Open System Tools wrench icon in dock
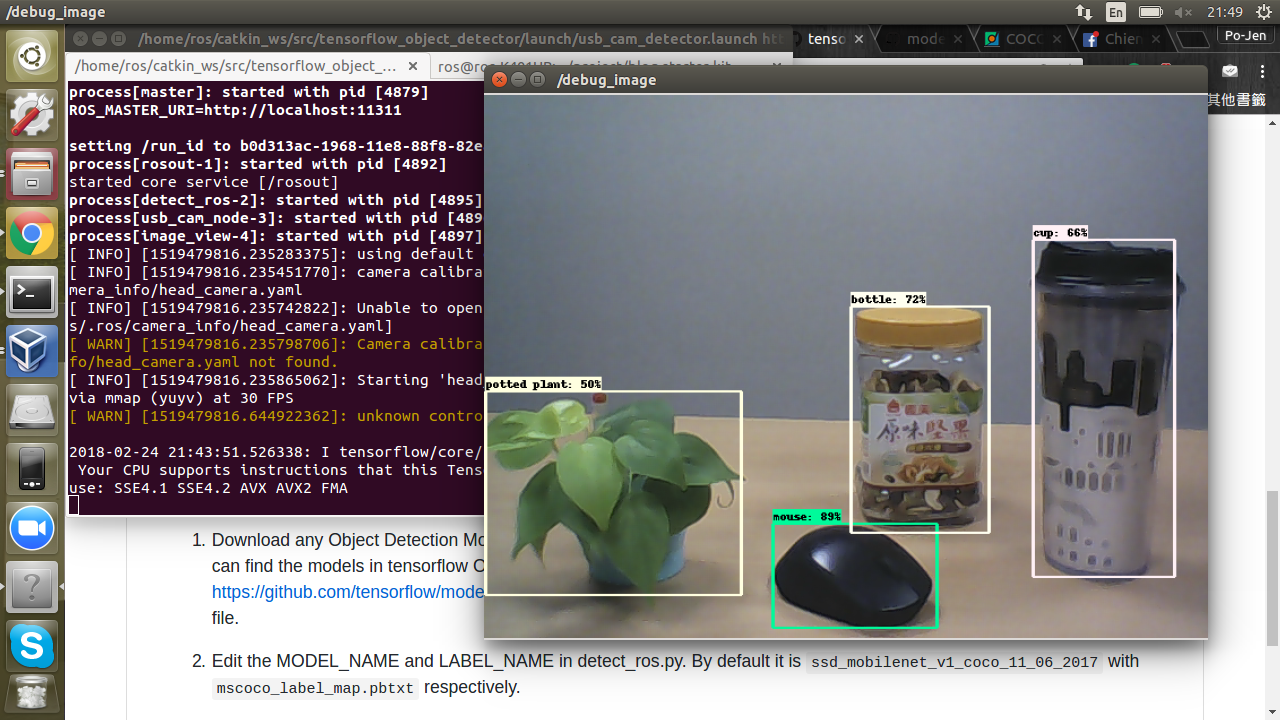This screenshot has height=720, width=1280. (x=32, y=115)
